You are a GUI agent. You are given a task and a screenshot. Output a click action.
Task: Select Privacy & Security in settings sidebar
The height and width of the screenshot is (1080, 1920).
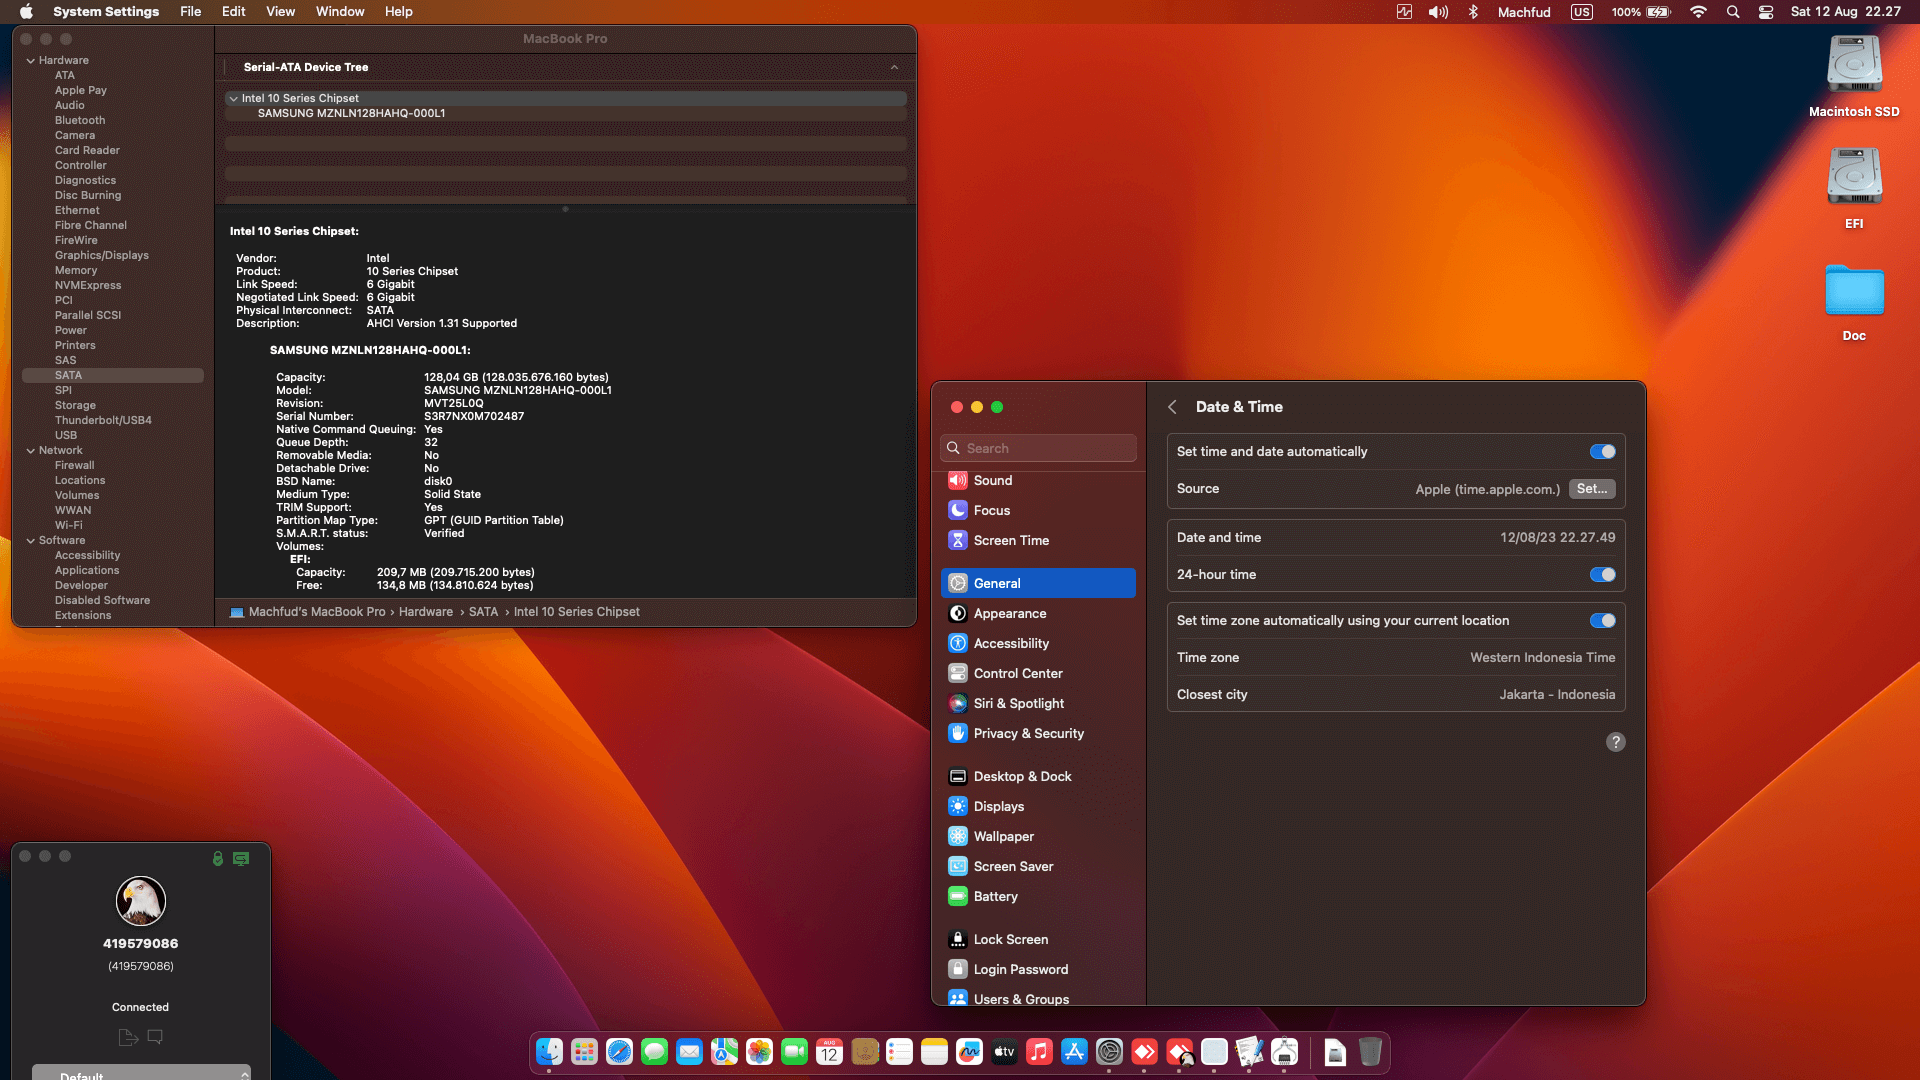point(1028,734)
